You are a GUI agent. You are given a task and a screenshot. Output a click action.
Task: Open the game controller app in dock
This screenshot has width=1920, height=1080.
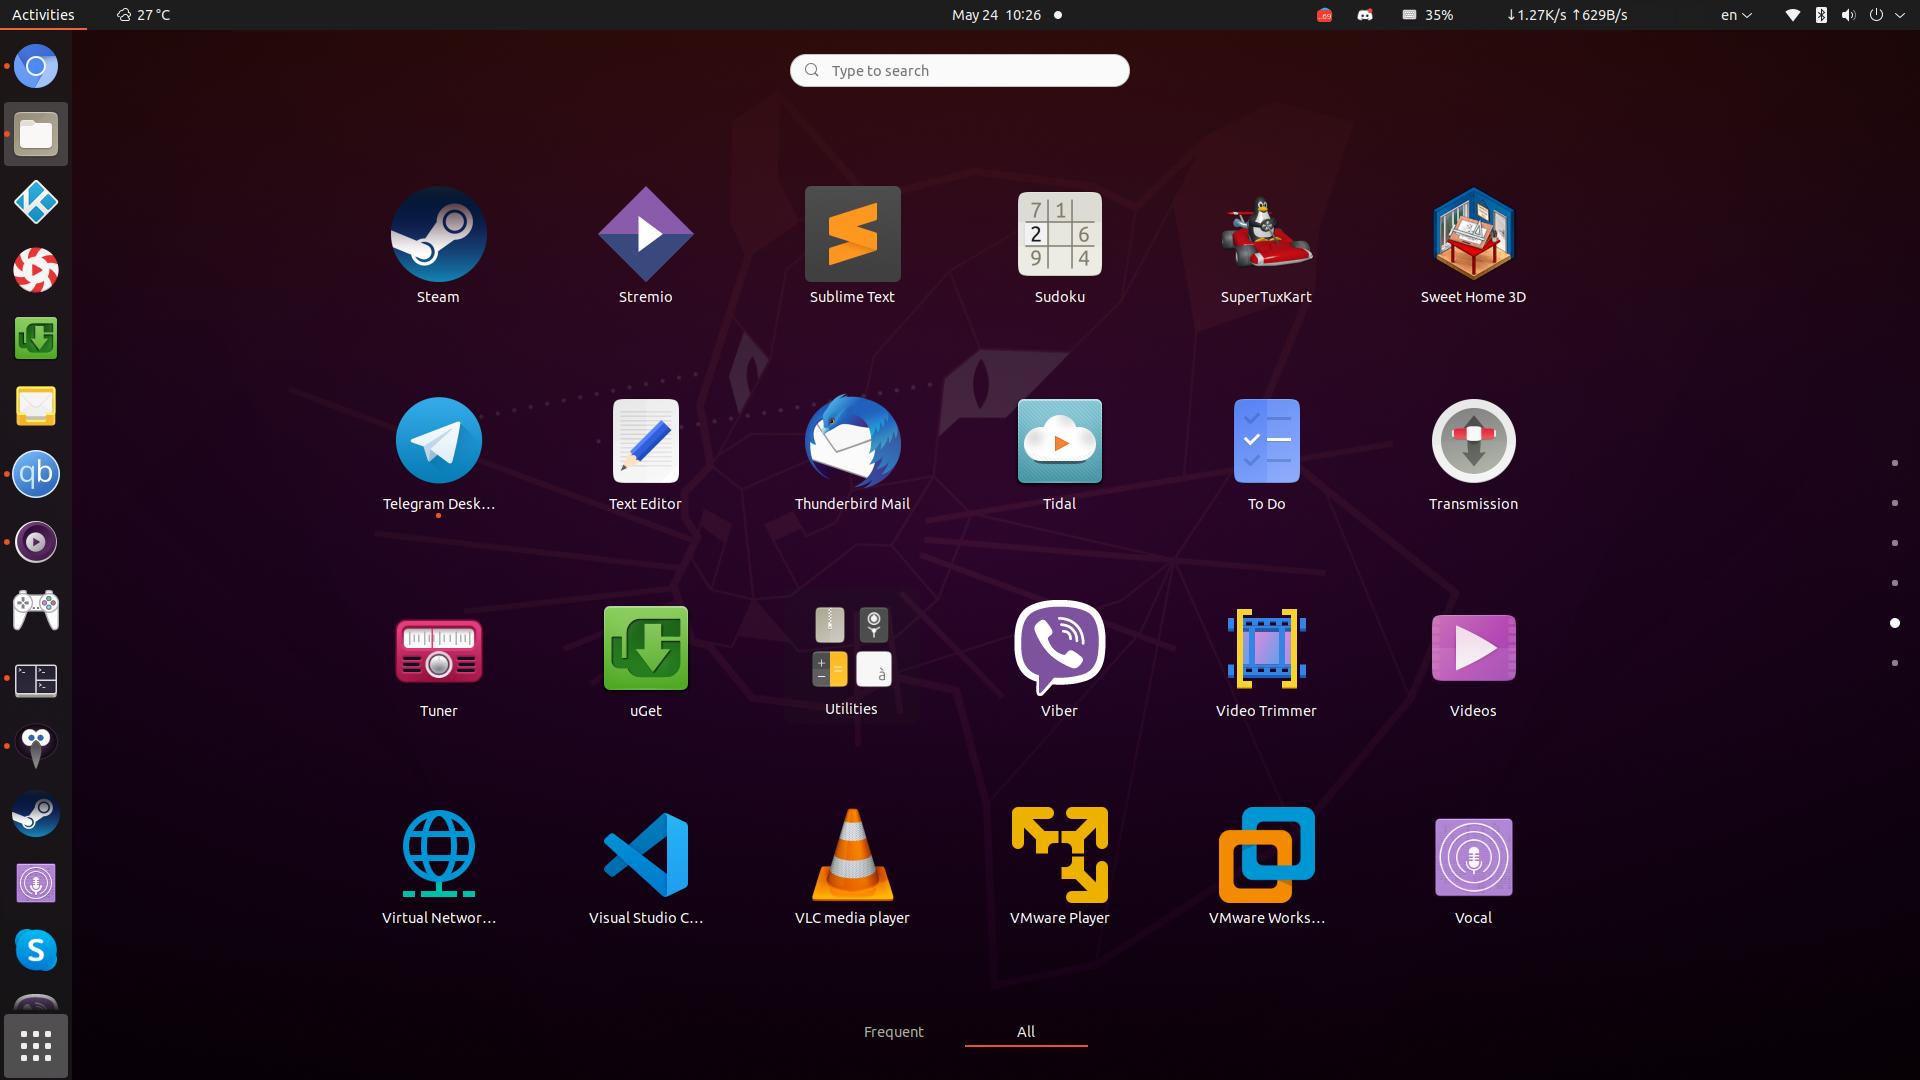point(36,610)
